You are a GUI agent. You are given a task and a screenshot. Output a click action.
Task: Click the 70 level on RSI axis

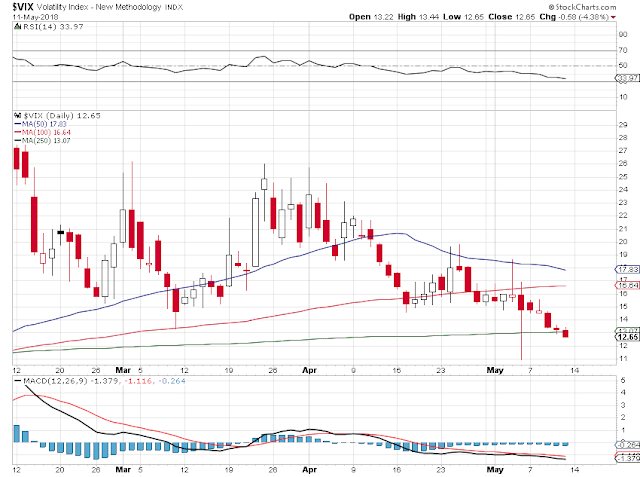tap(622, 50)
